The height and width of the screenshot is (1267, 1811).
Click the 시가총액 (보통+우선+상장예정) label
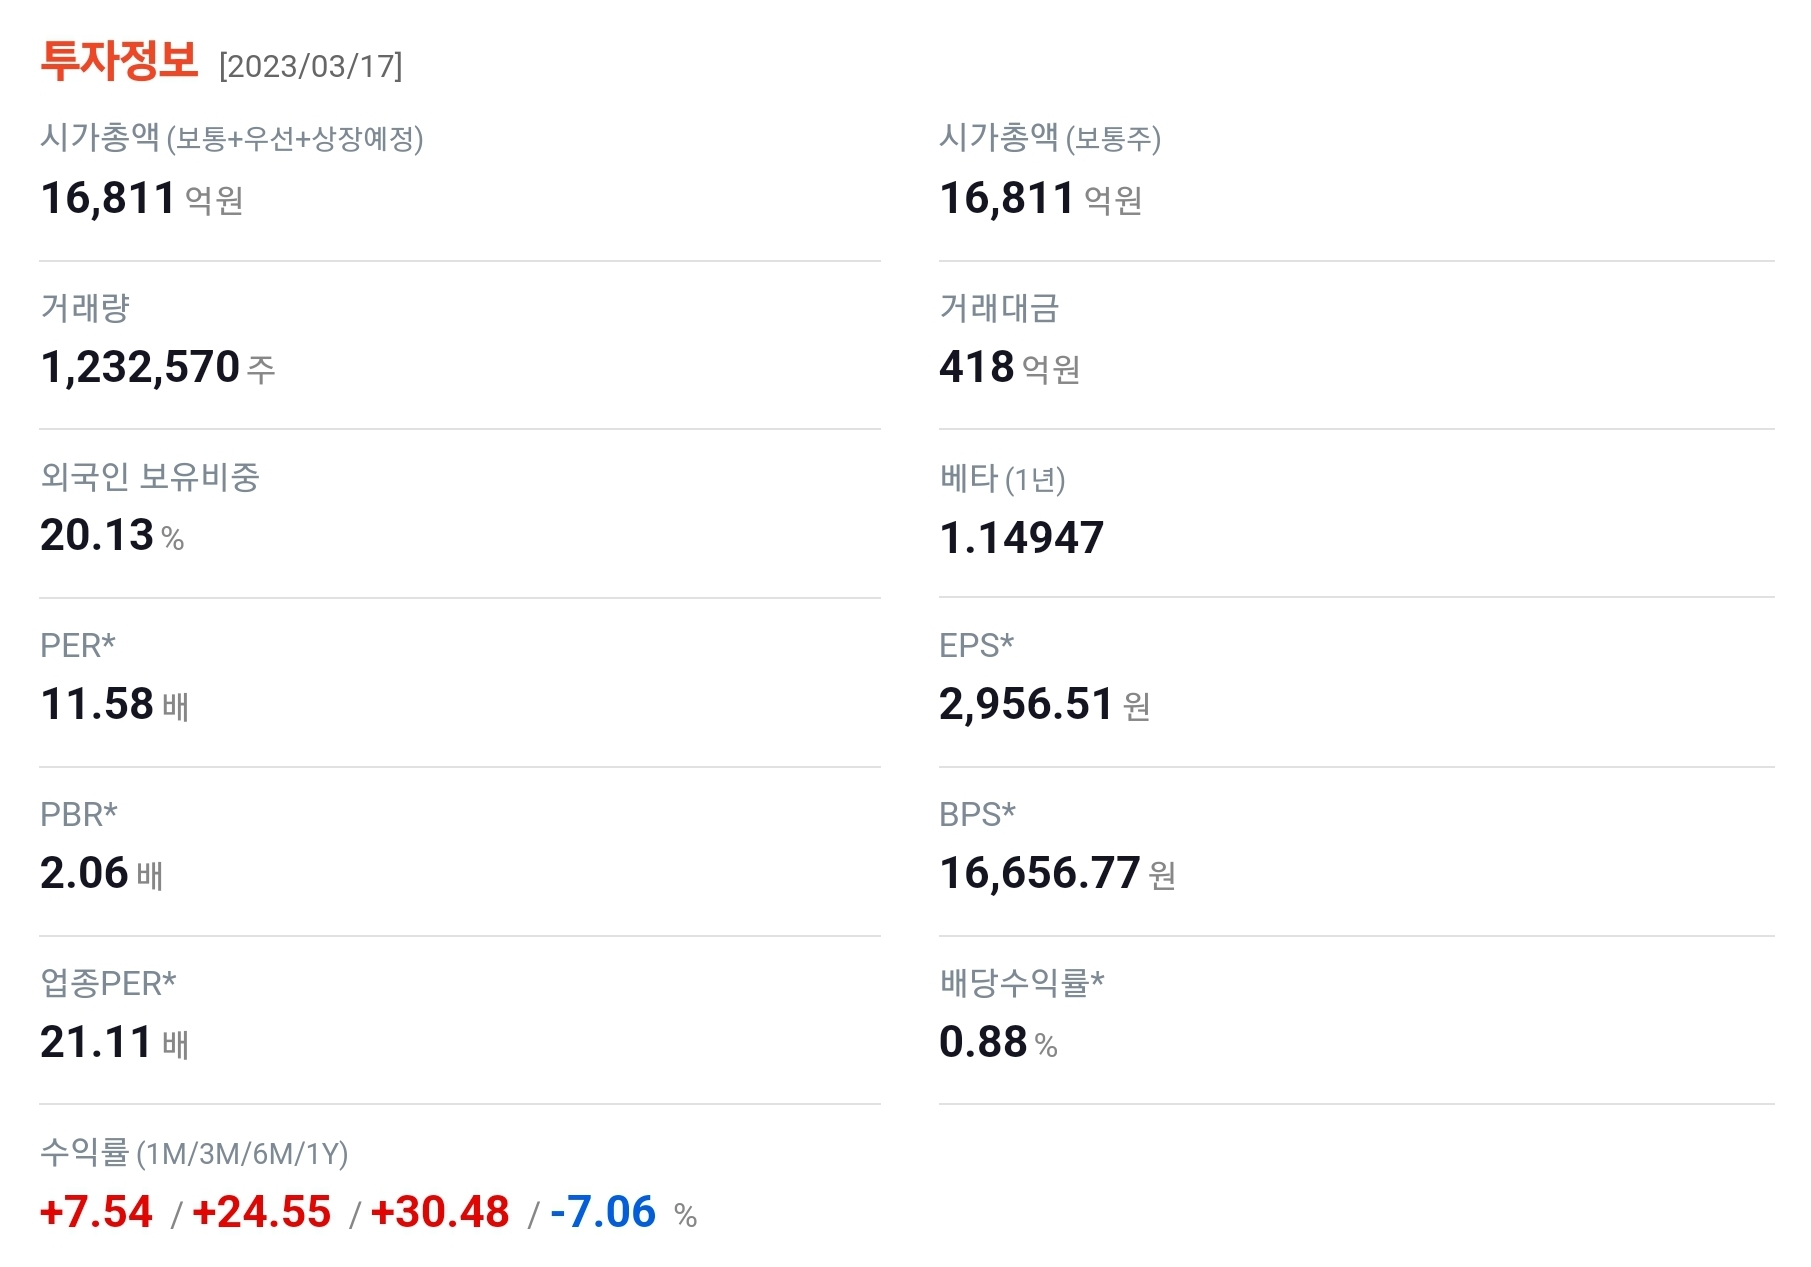coord(234,142)
